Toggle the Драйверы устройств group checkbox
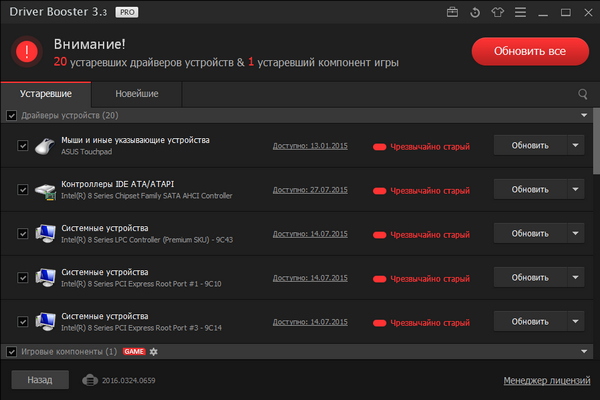This screenshot has width=600, height=400. click(12, 116)
